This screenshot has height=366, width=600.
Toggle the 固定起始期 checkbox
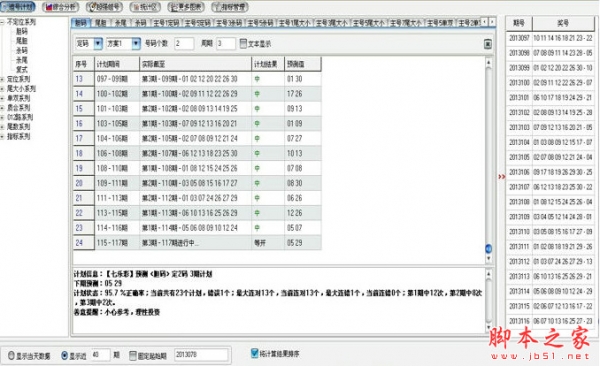(x=133, y=356)
